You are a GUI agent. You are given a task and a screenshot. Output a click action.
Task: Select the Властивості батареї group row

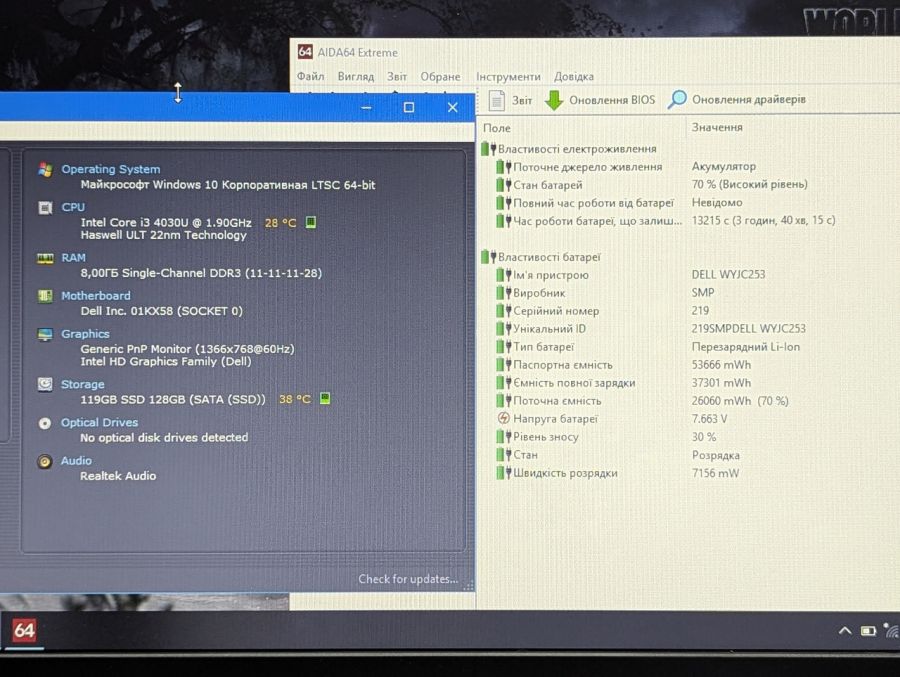tap(541, 257)
